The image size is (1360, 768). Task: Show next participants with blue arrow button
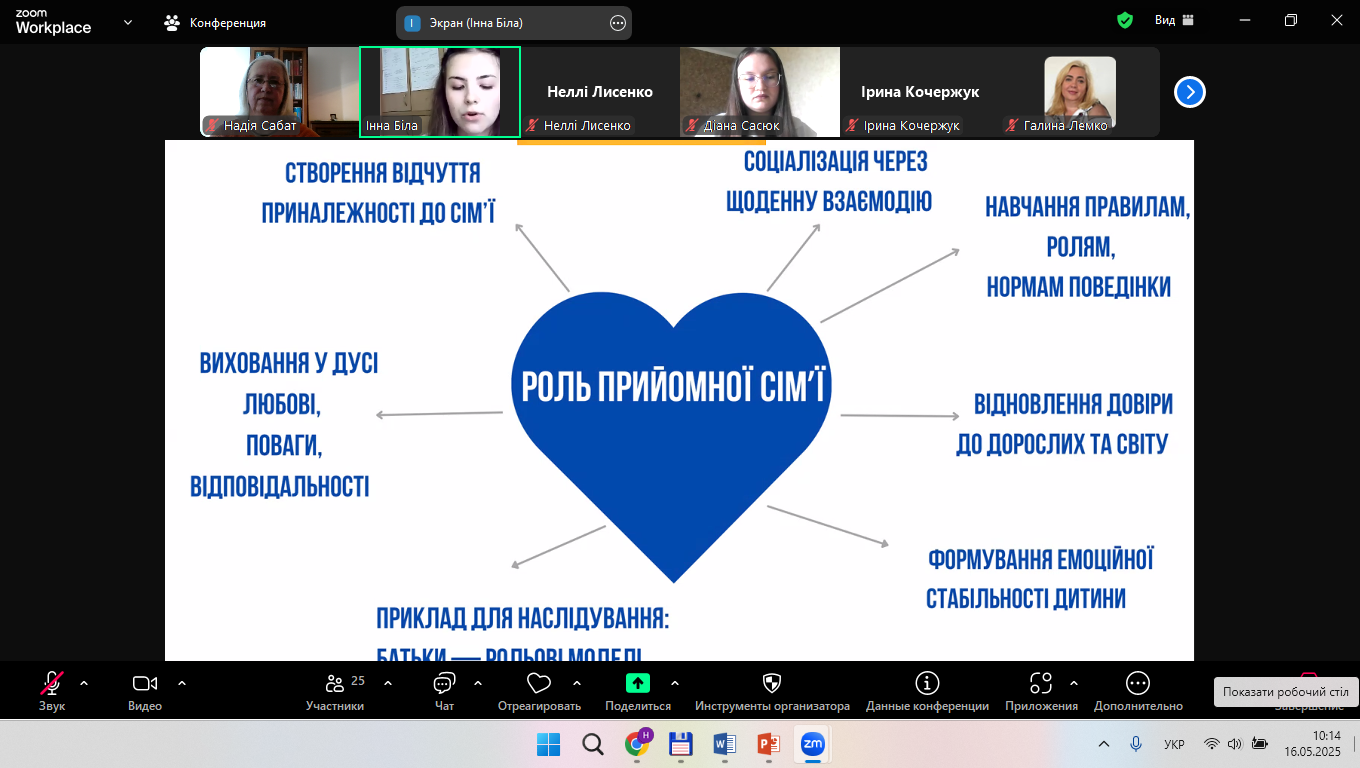(1189, 92)
